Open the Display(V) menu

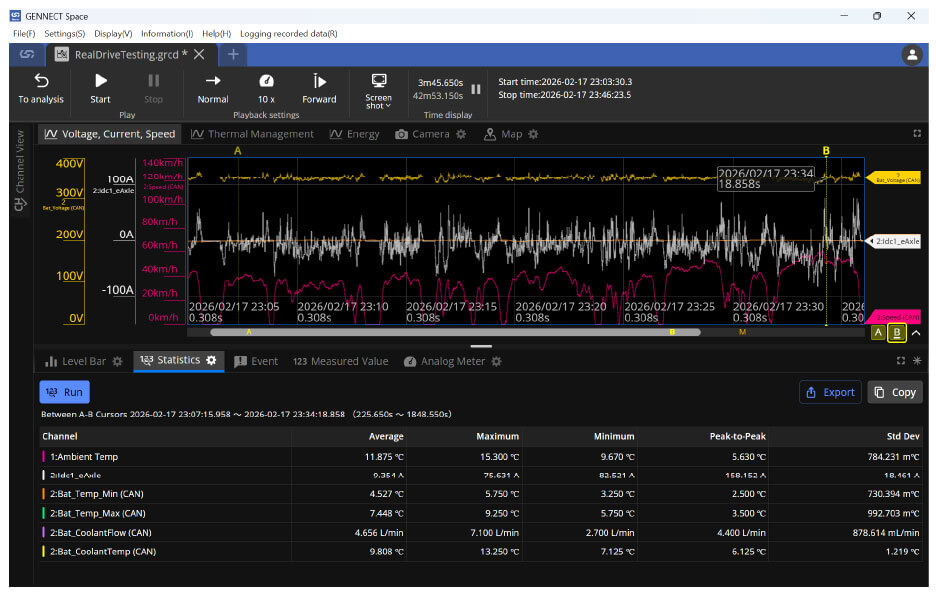113,33
